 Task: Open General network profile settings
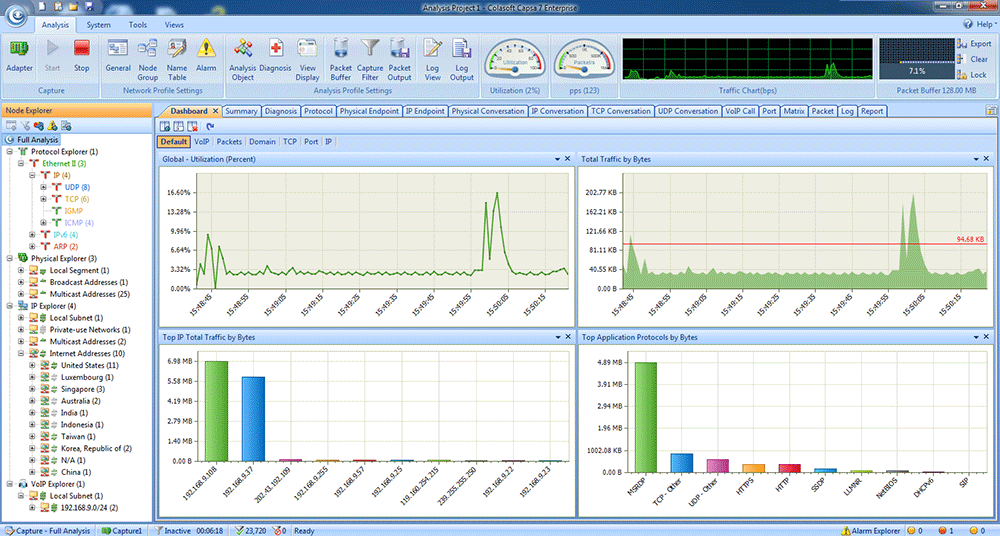(118, 56)
